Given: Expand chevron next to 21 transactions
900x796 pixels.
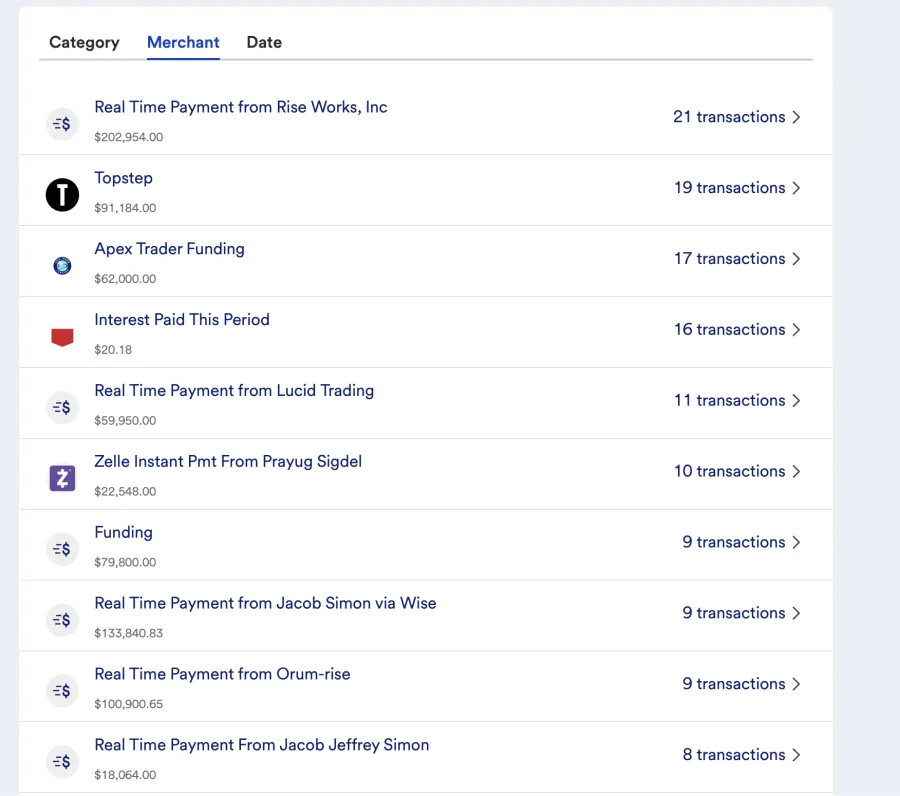Looking at the screenshot, I should tap(796, 117).
